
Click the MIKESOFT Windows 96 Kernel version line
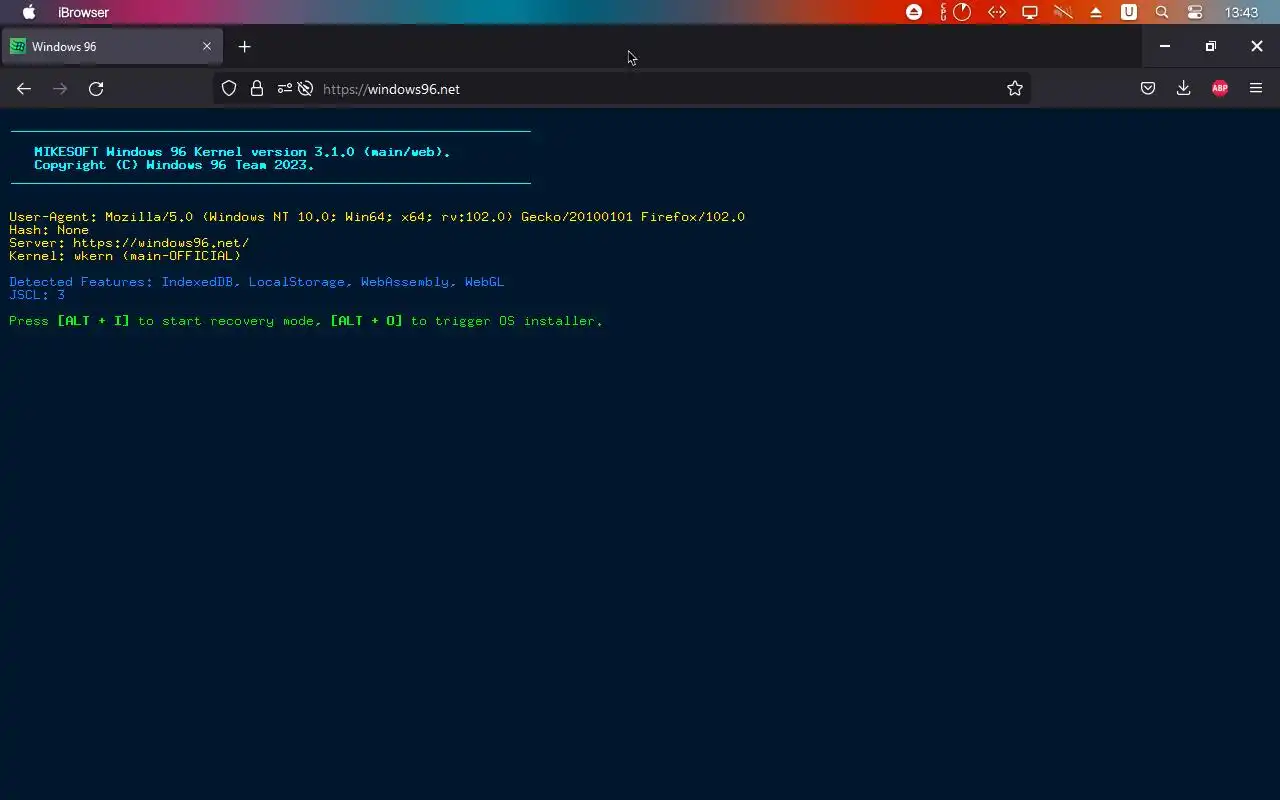point(242,152)
